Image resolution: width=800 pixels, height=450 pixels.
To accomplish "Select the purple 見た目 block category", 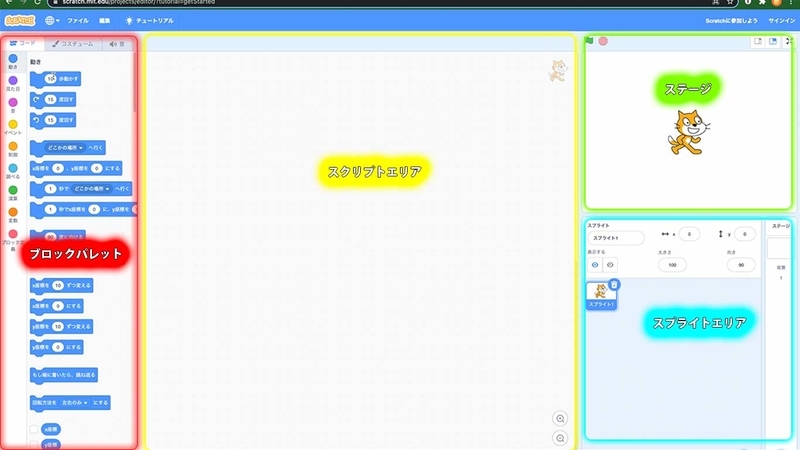I will pyautogui.click(x=13, y=83).
